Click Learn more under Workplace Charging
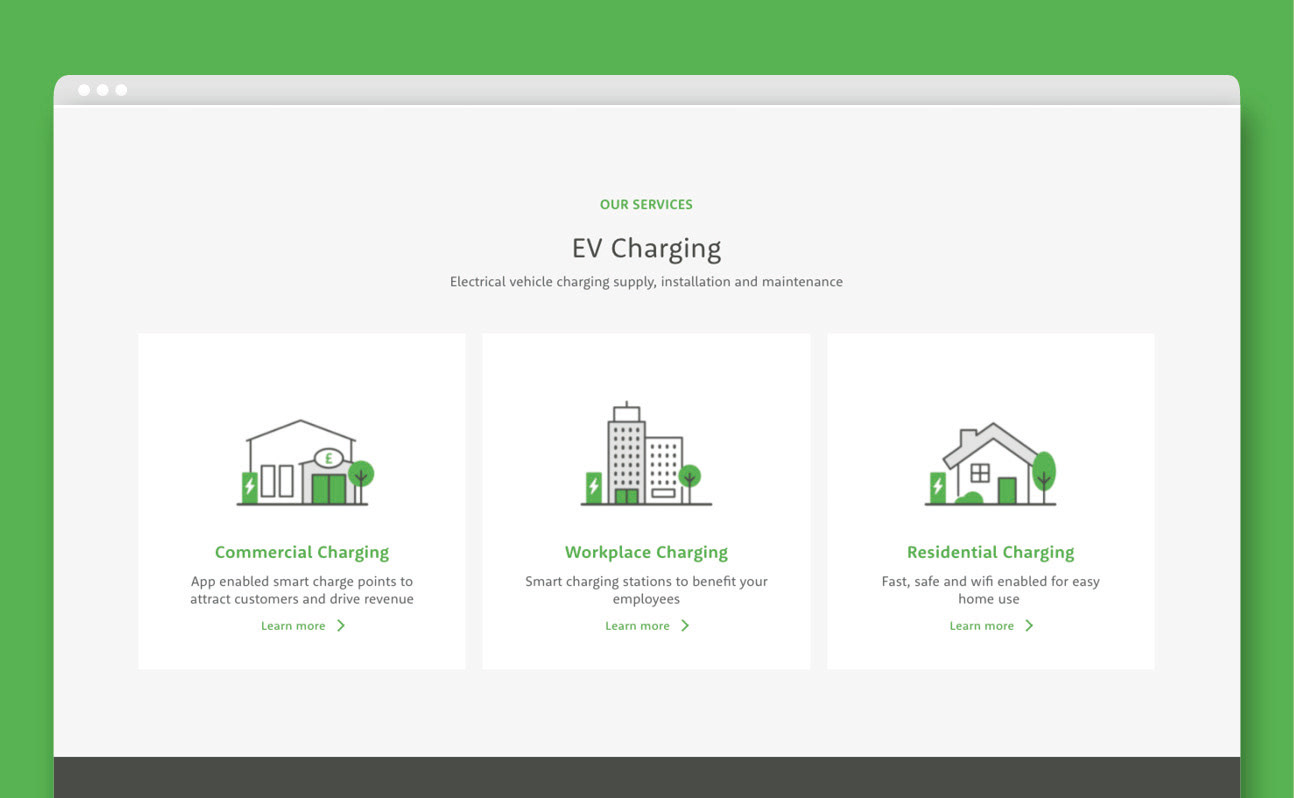Viewport: 1294px width, 798px height. coord(637,626)
